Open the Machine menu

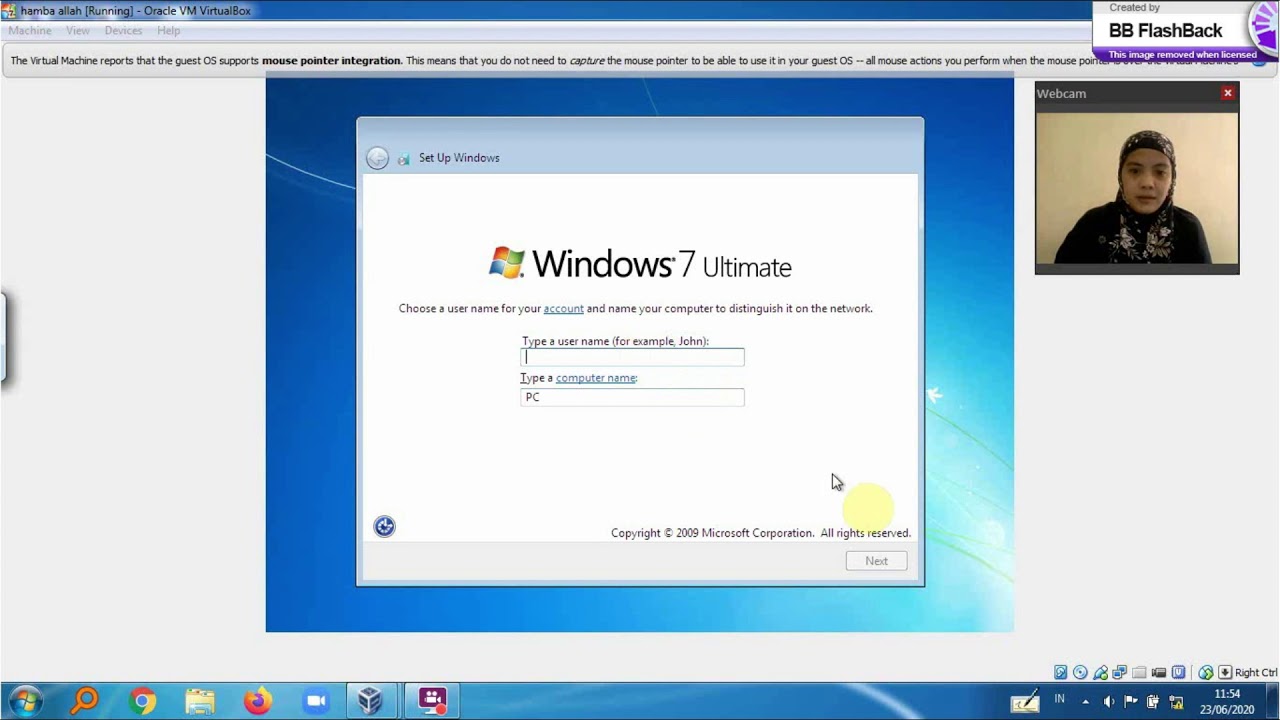[30, 30]
